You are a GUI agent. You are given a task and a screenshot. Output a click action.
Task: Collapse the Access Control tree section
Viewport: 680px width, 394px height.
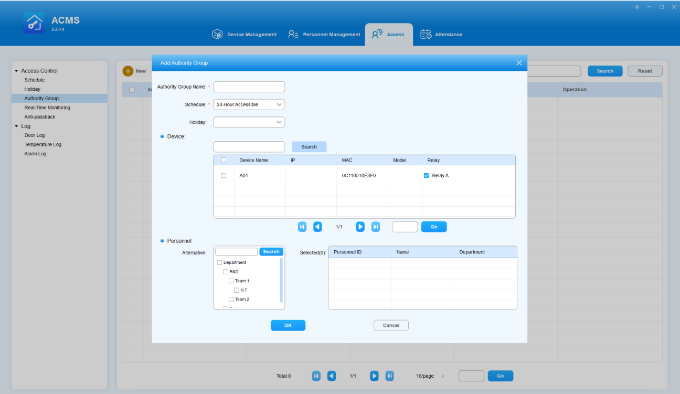16,71
